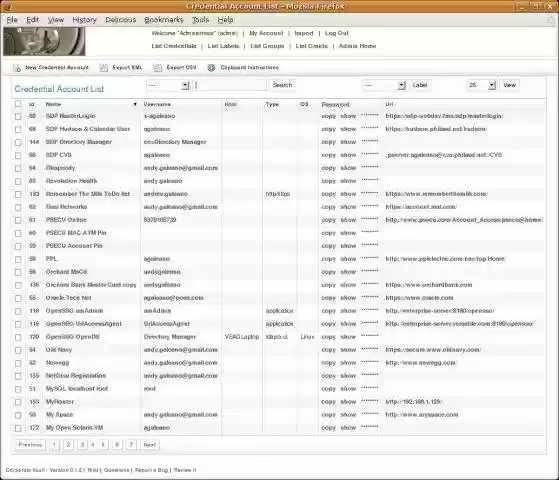The height and width of the screenshot is (480, 559).
Task: Open the MySQL localhost root entry
Action: pos(77,389)
